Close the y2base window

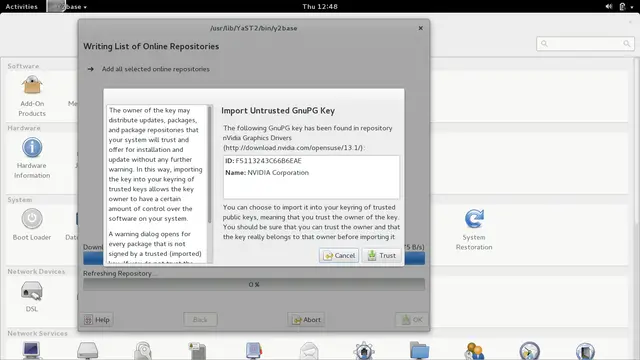pyautogui.click(x=420, y=28)
